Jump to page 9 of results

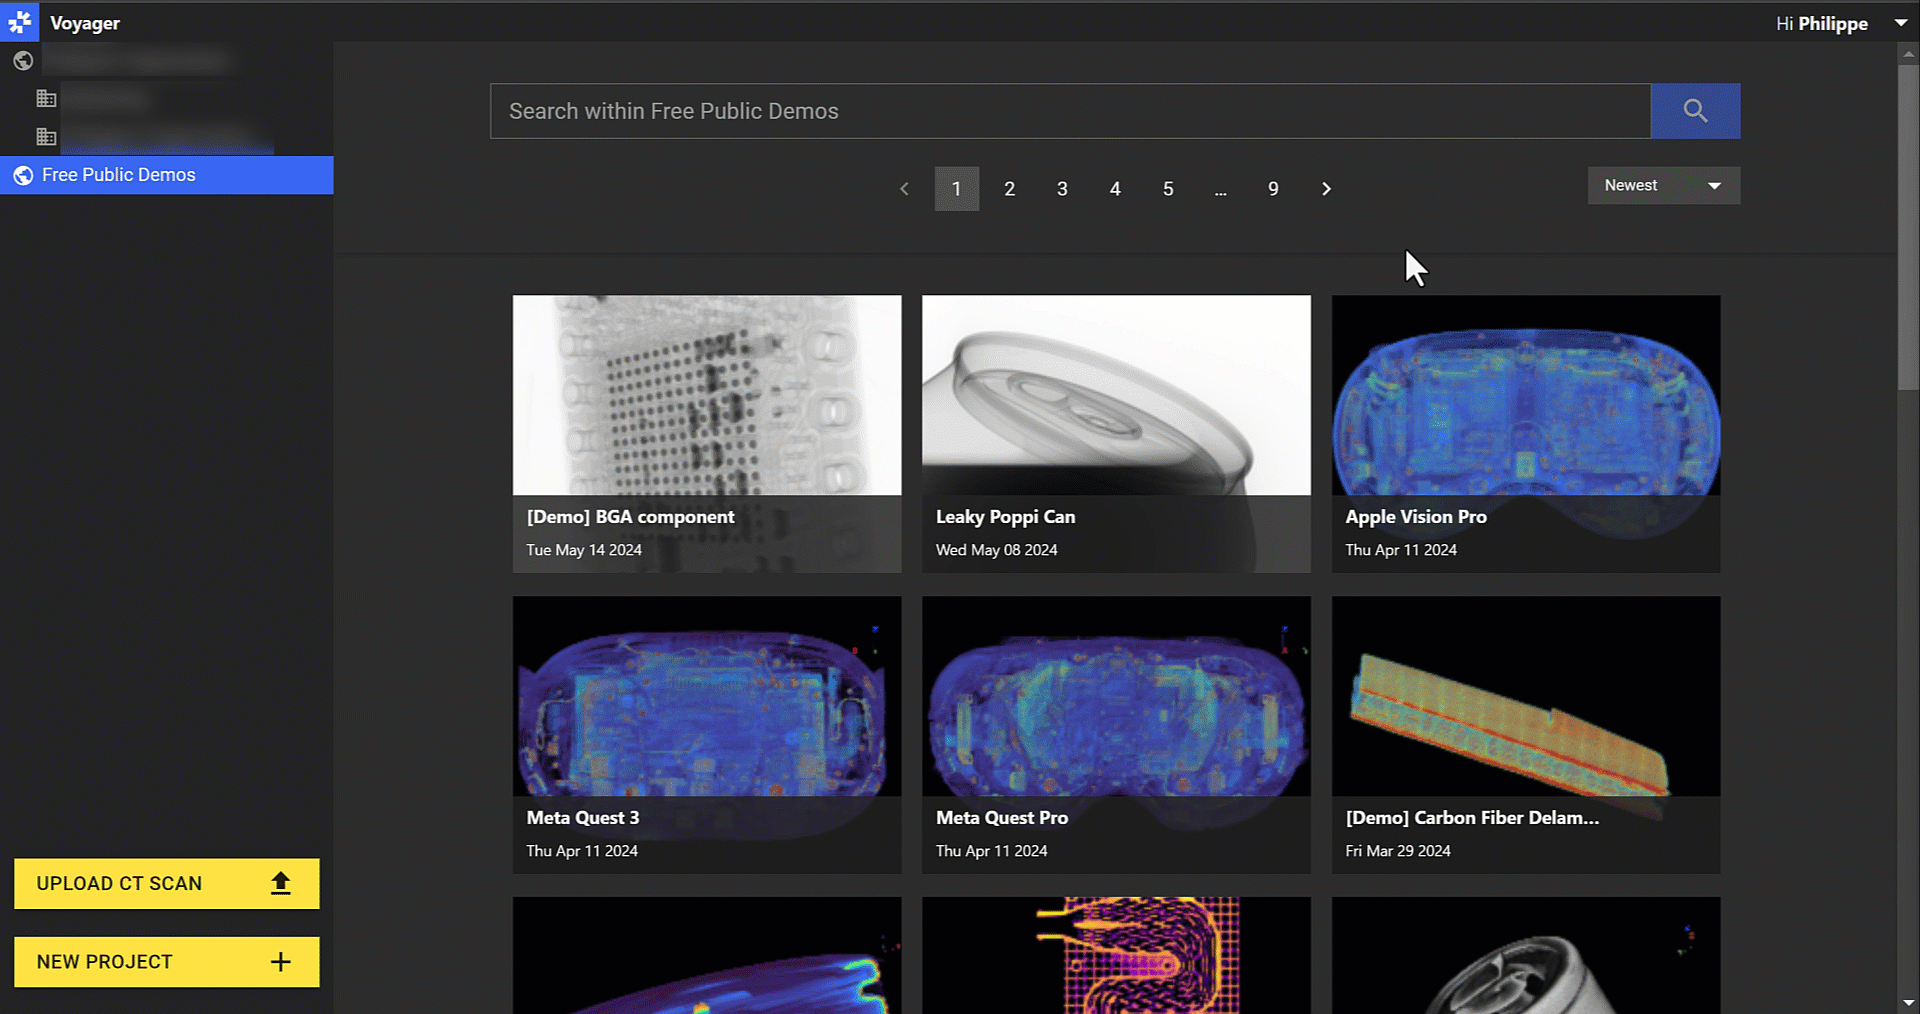coord(1273,189)
